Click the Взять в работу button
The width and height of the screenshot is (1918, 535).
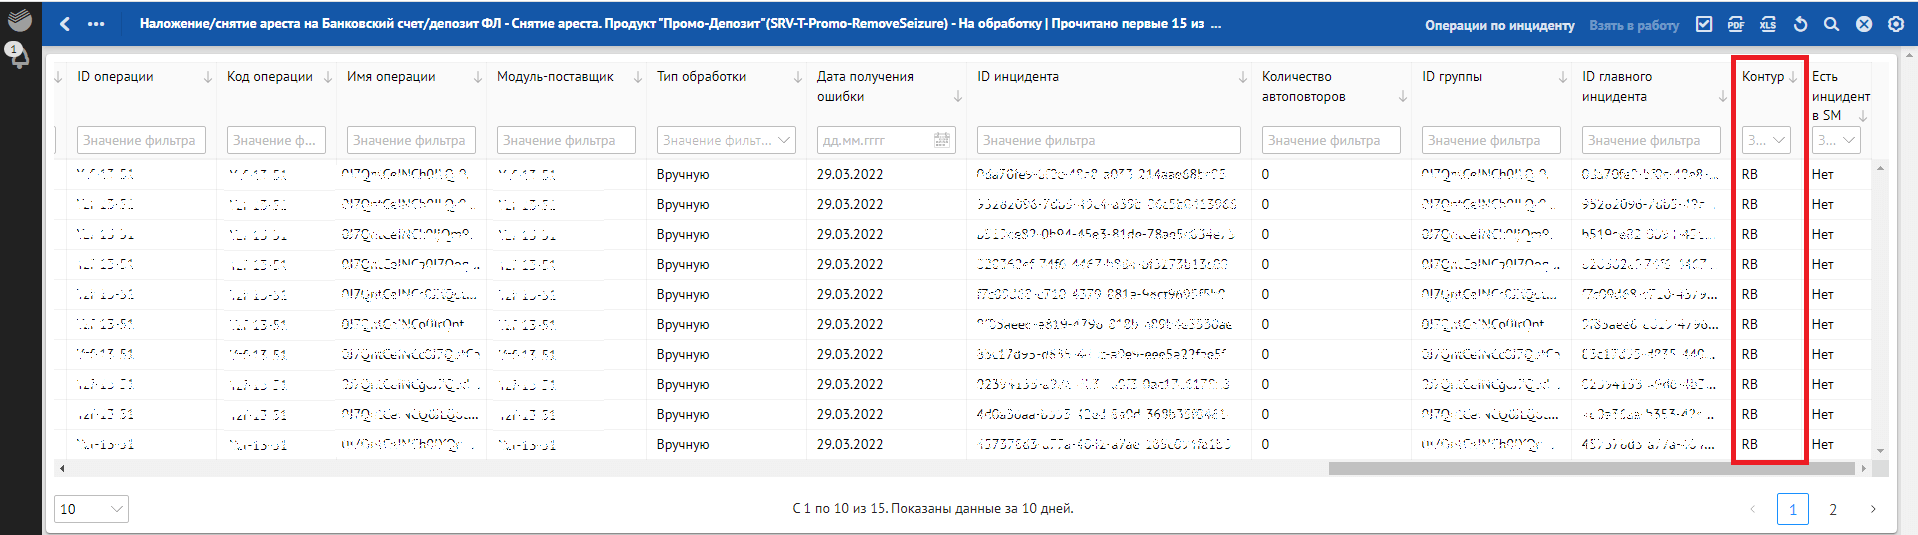pos(1634,25)
